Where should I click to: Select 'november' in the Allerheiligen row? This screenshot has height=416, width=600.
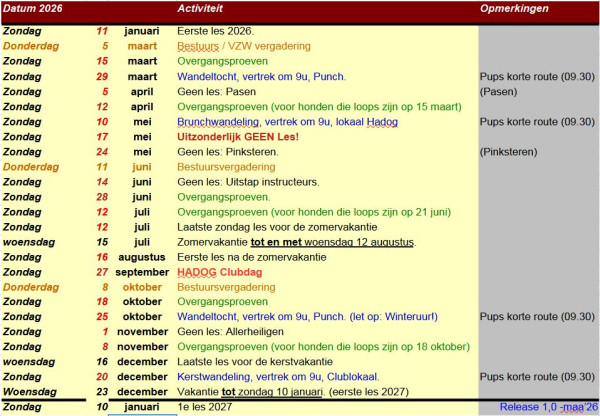[x=143, y=332]
